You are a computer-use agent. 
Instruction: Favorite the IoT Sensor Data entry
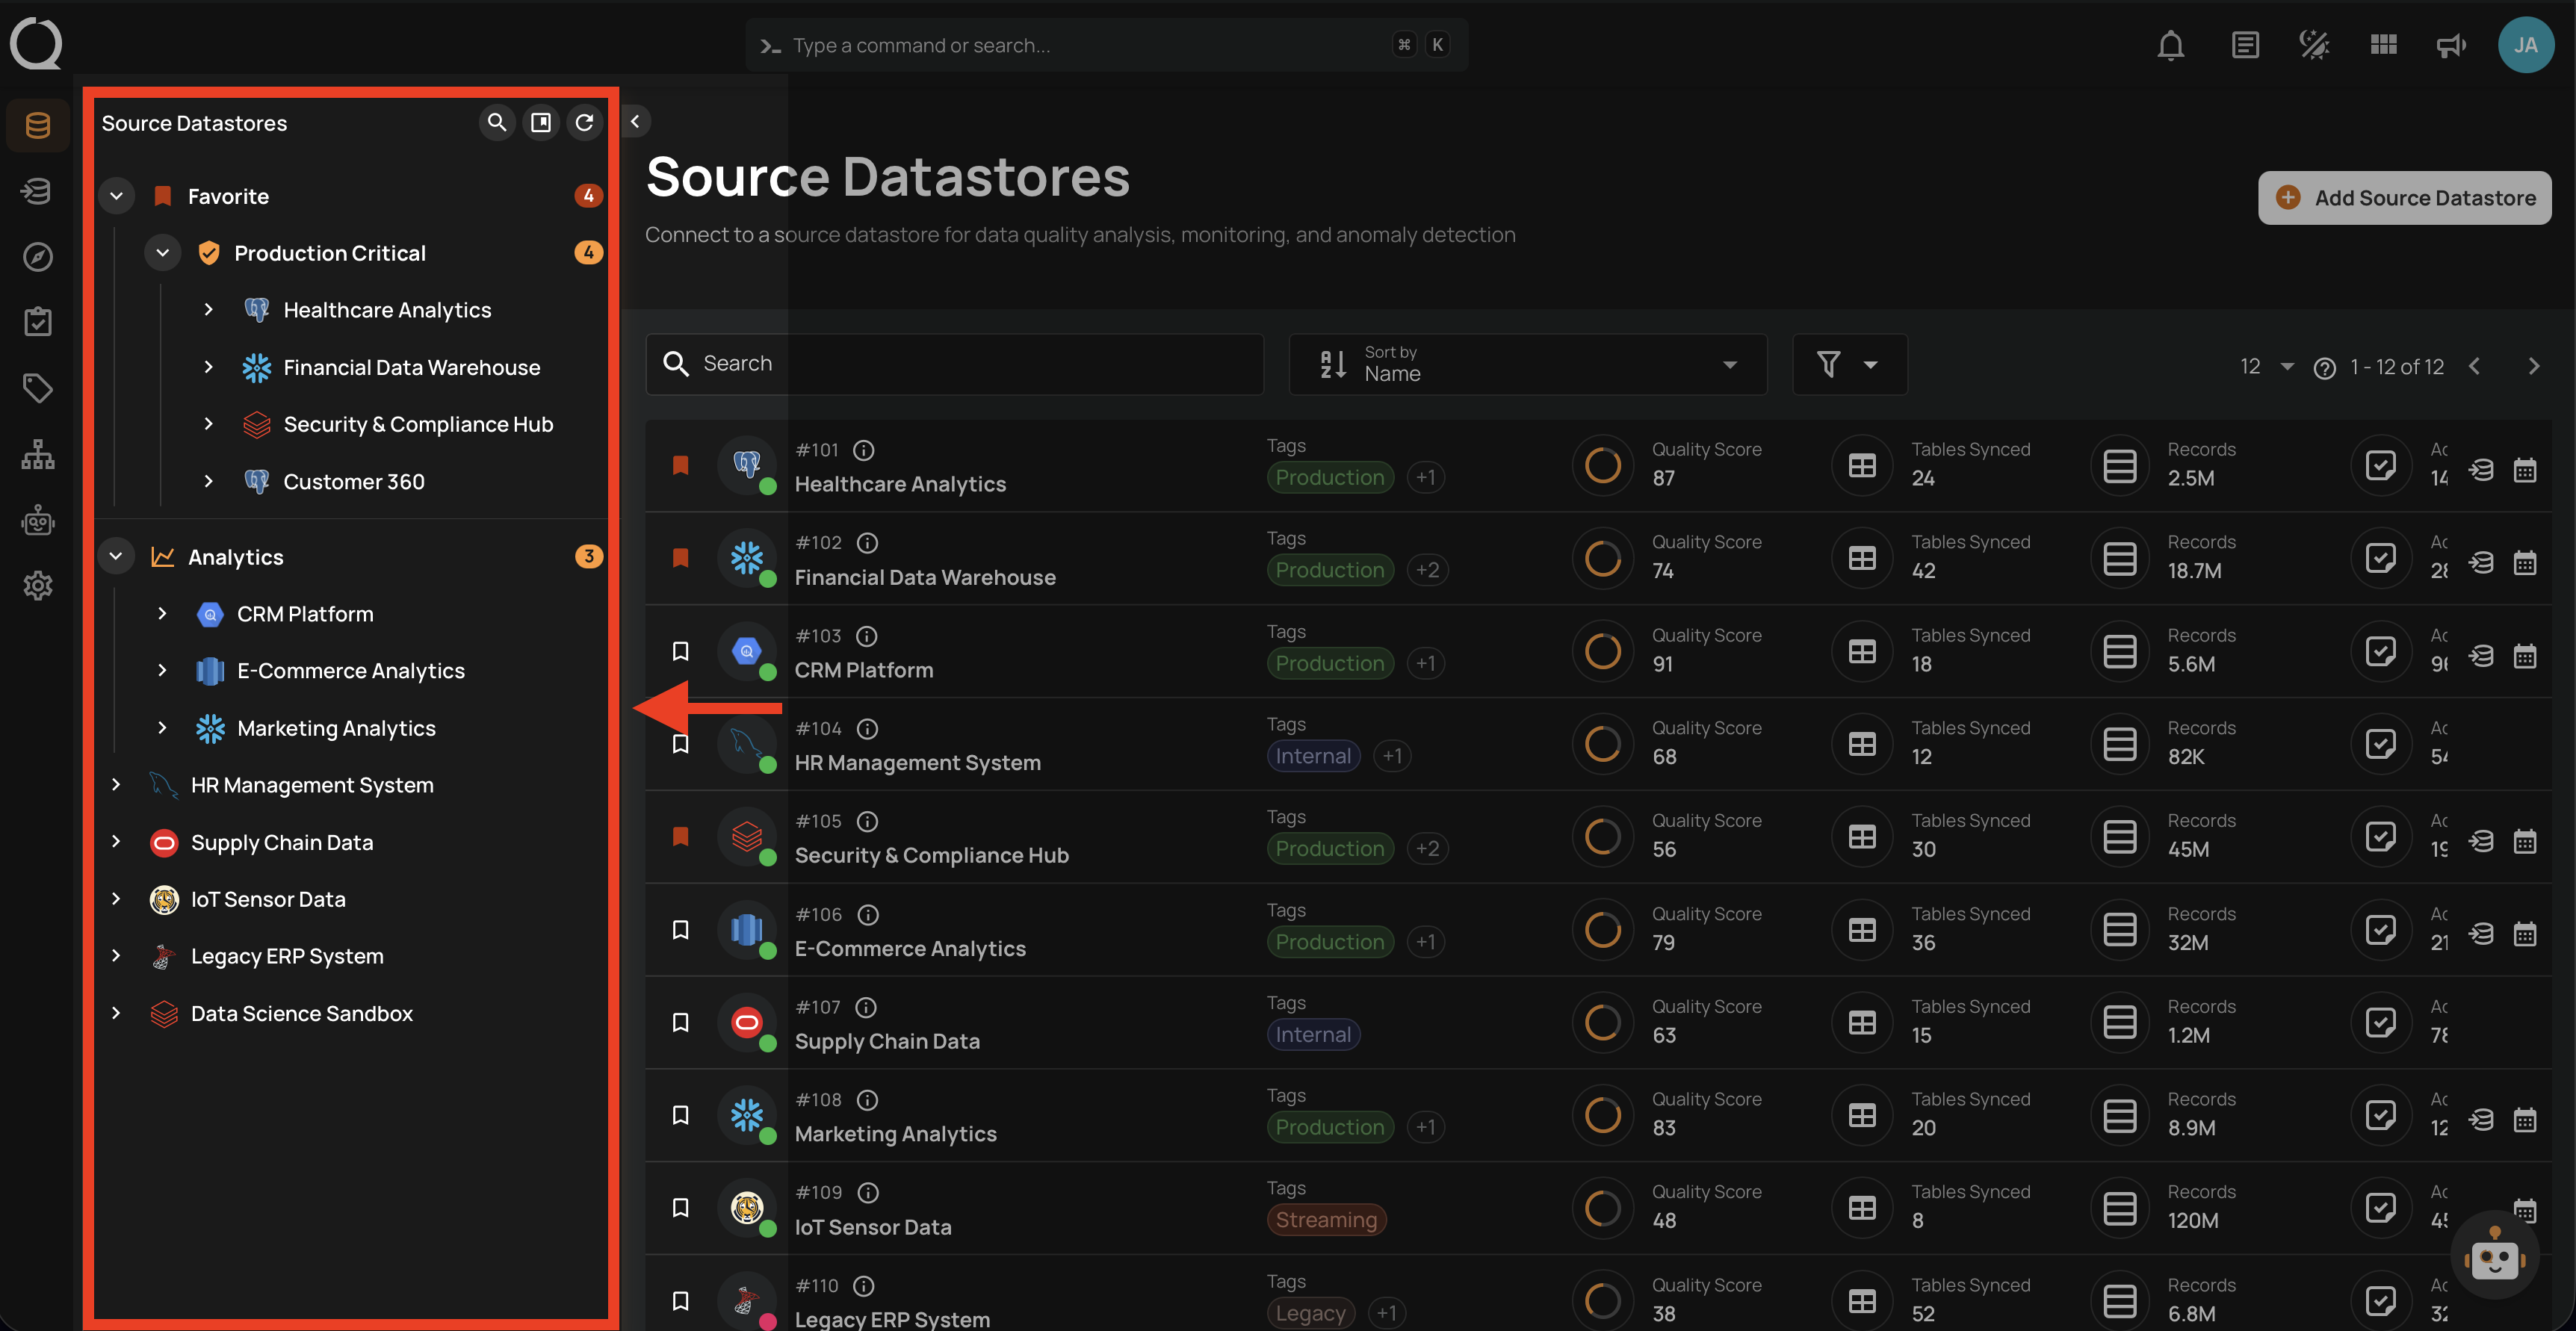pos(681,1208)
